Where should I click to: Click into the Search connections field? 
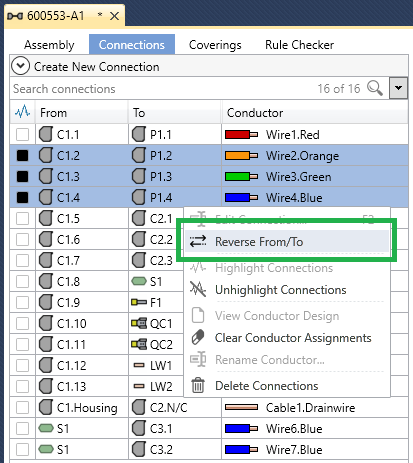click(163, 88)
